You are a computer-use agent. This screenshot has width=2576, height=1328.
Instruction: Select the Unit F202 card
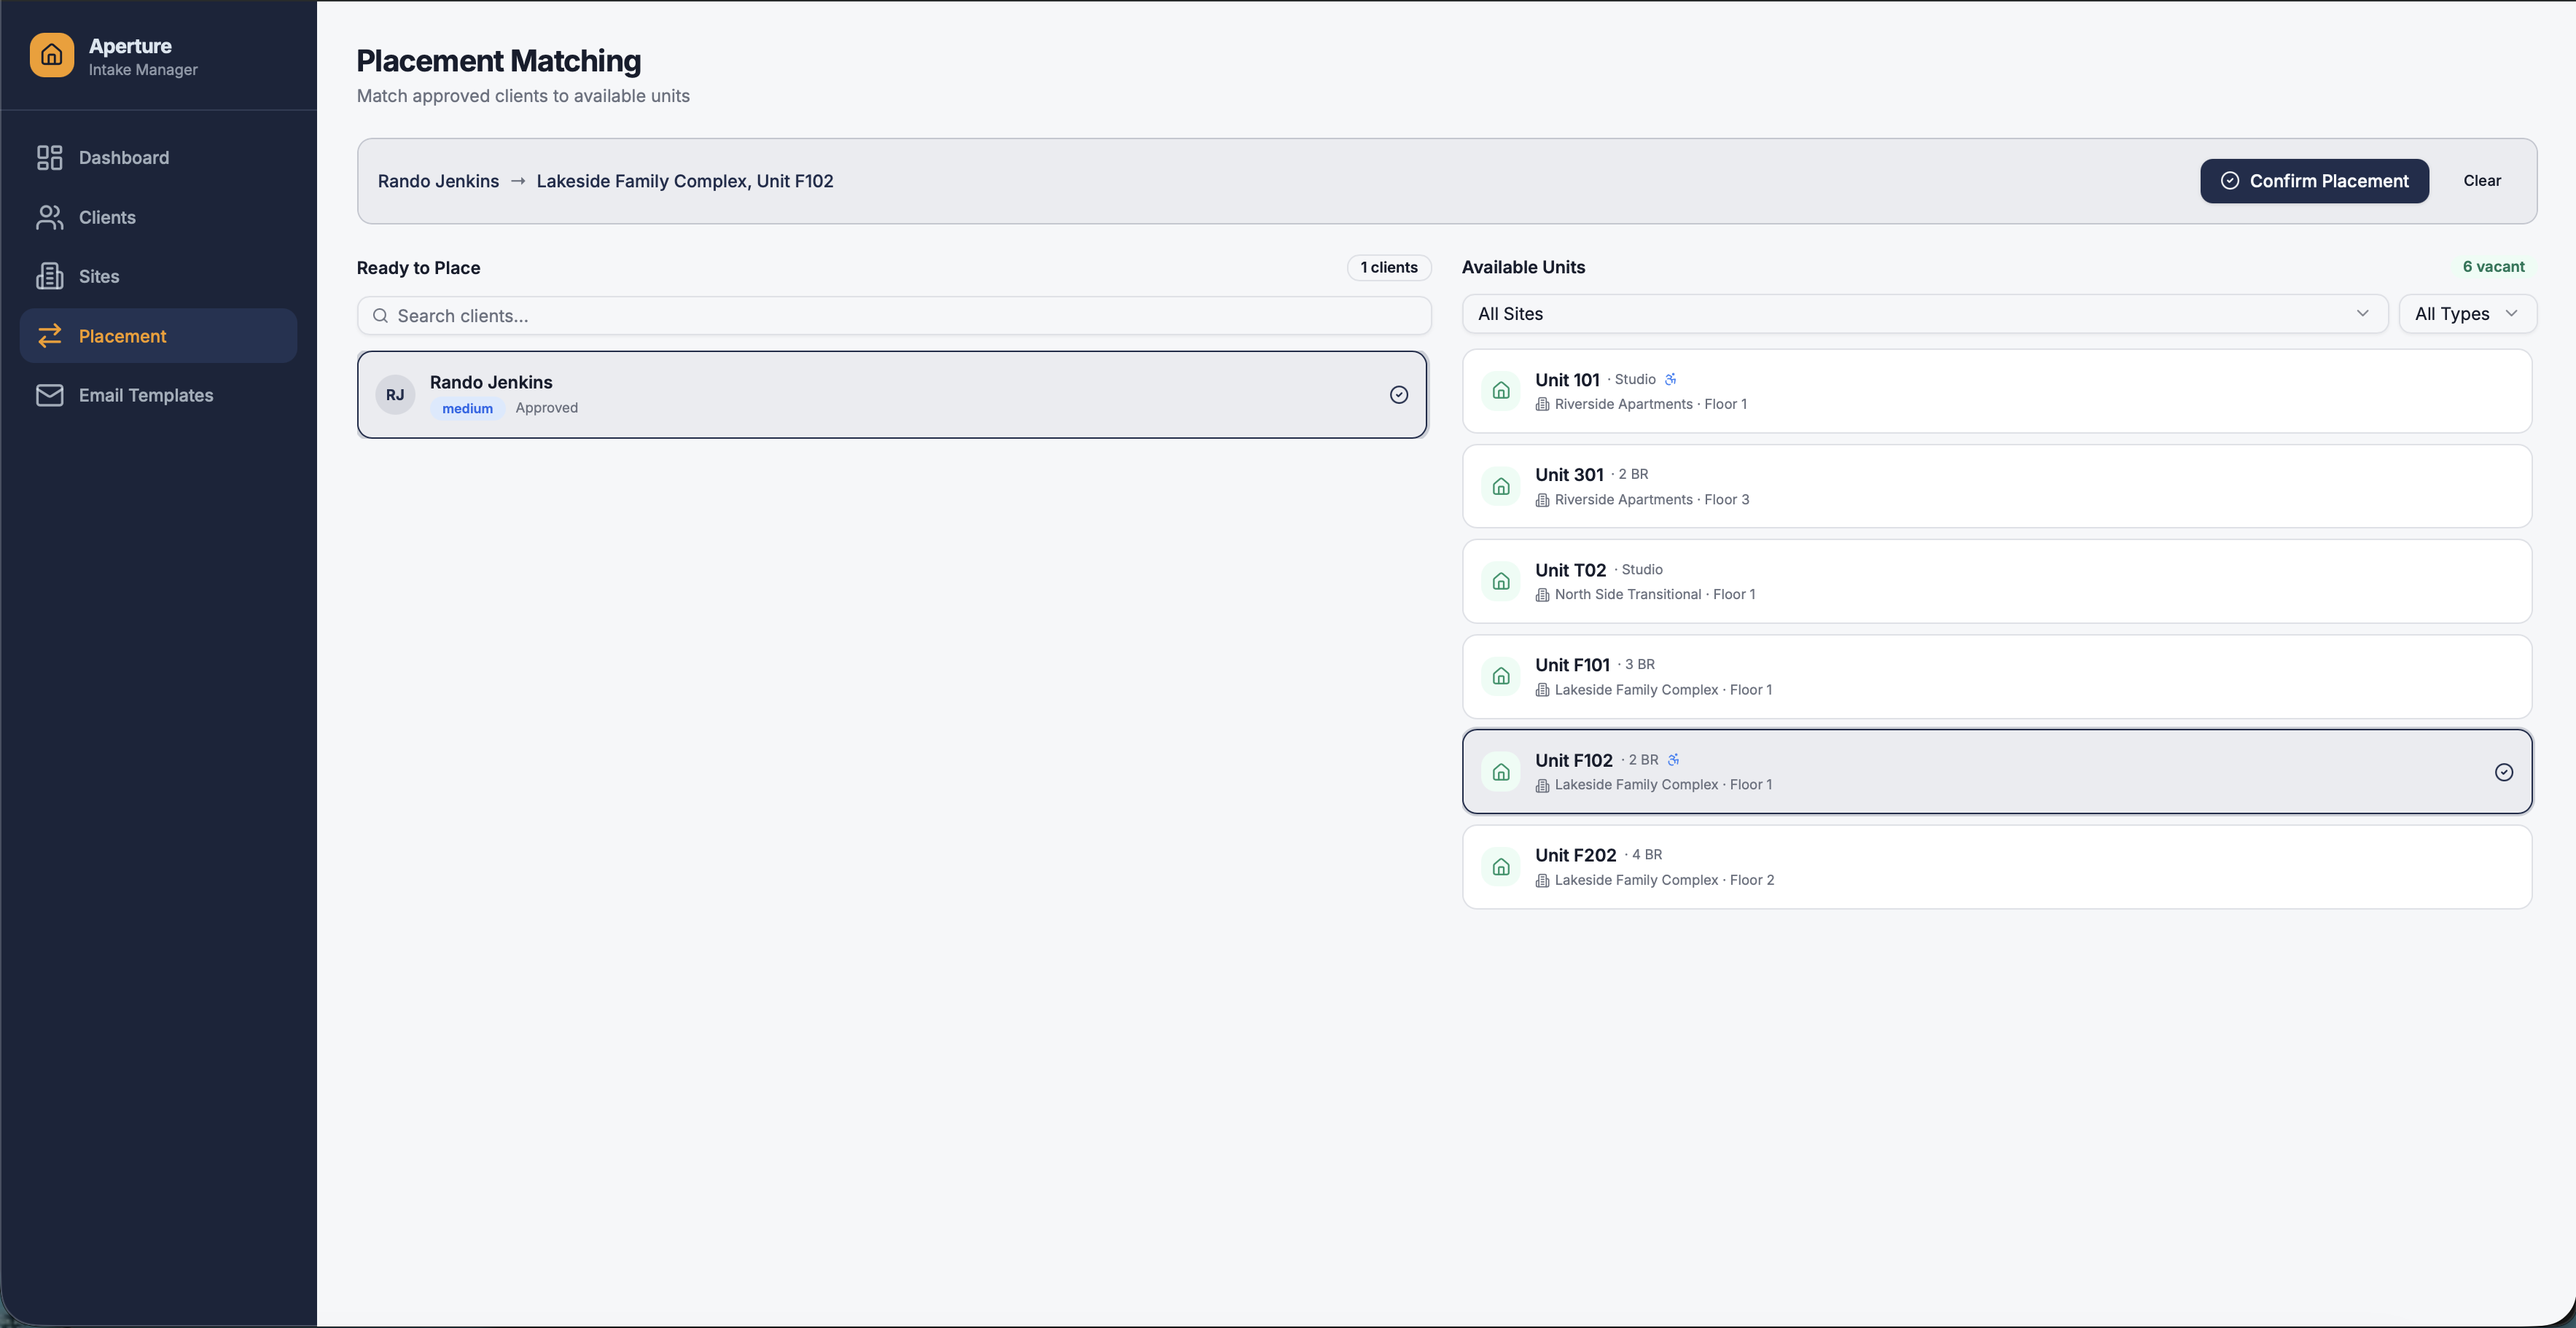(1997, 867)
